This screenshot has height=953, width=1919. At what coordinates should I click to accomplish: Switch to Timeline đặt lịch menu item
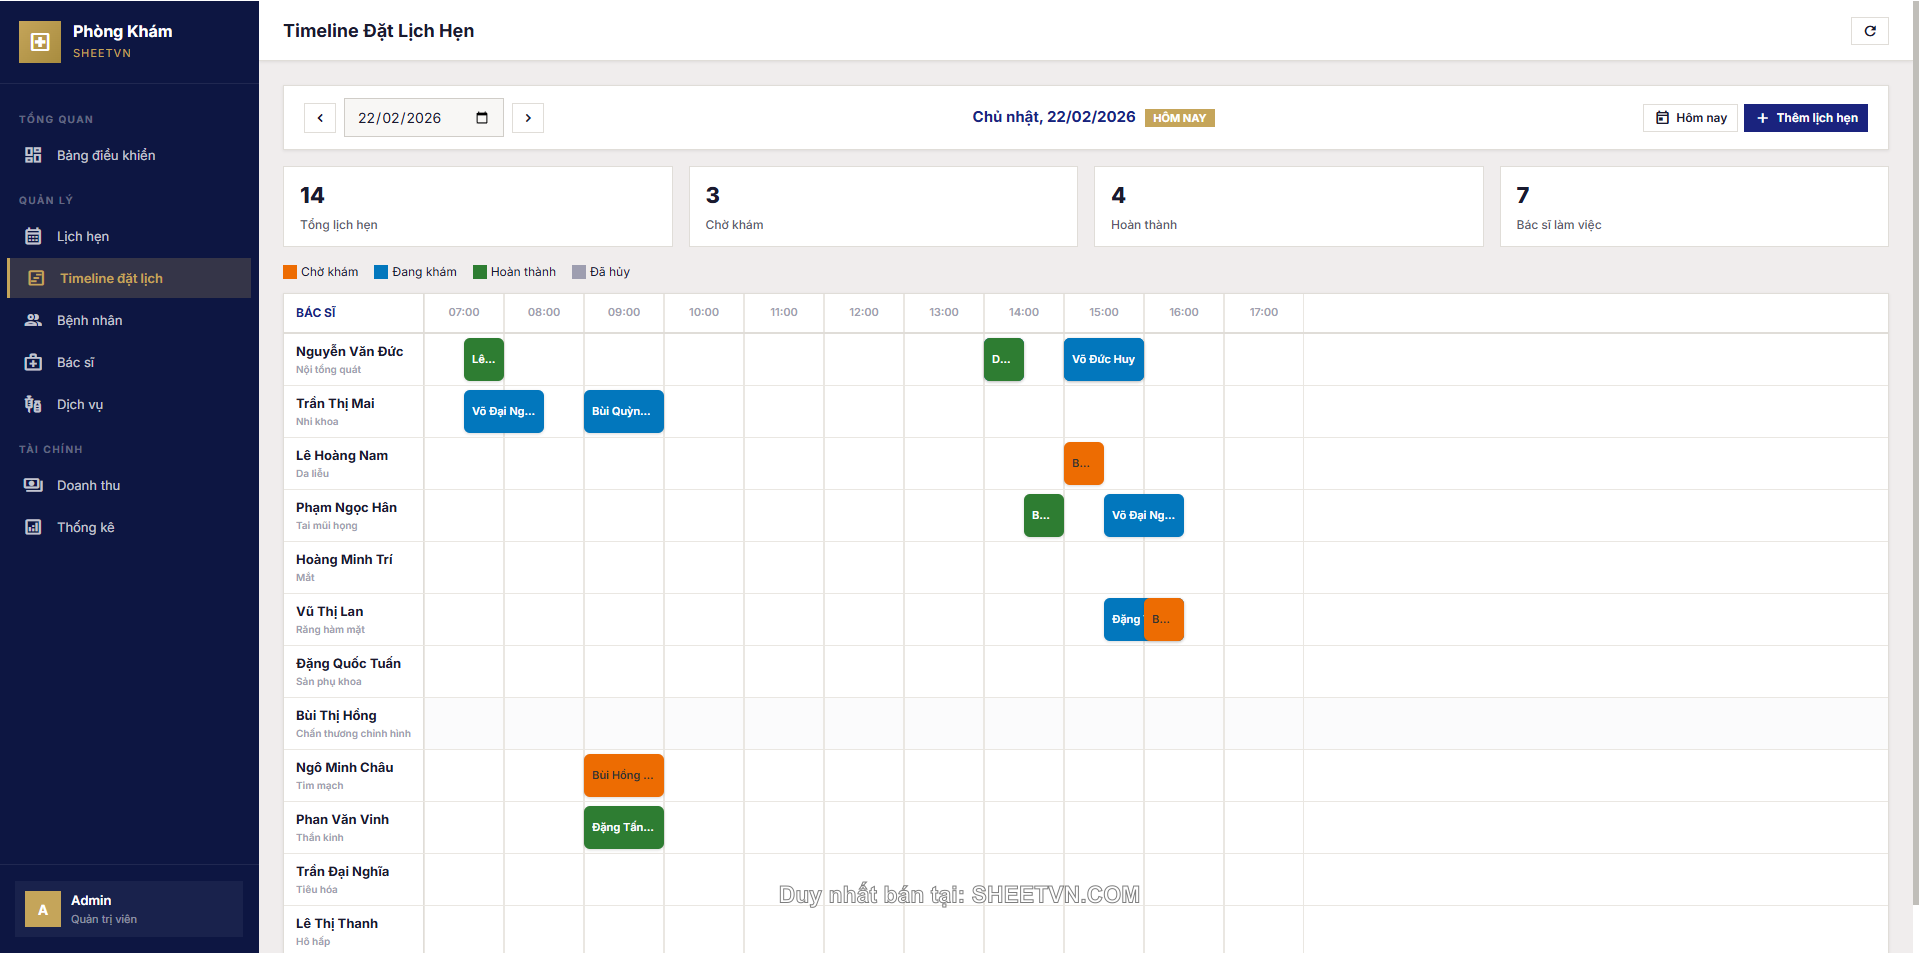coord(111,278)
